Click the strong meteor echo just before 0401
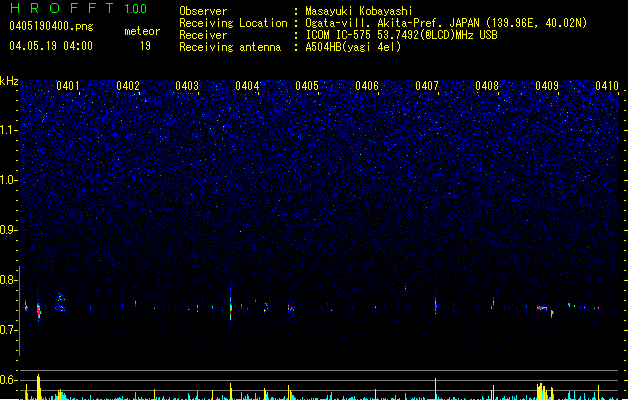 coord(39,311)
